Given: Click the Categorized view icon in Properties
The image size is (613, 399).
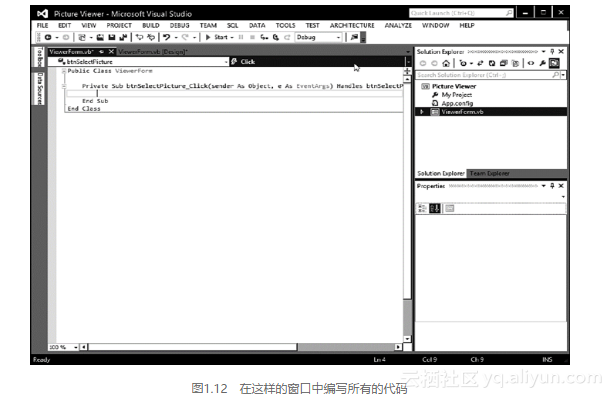Looking at the screenshot, I should point(422,208).
